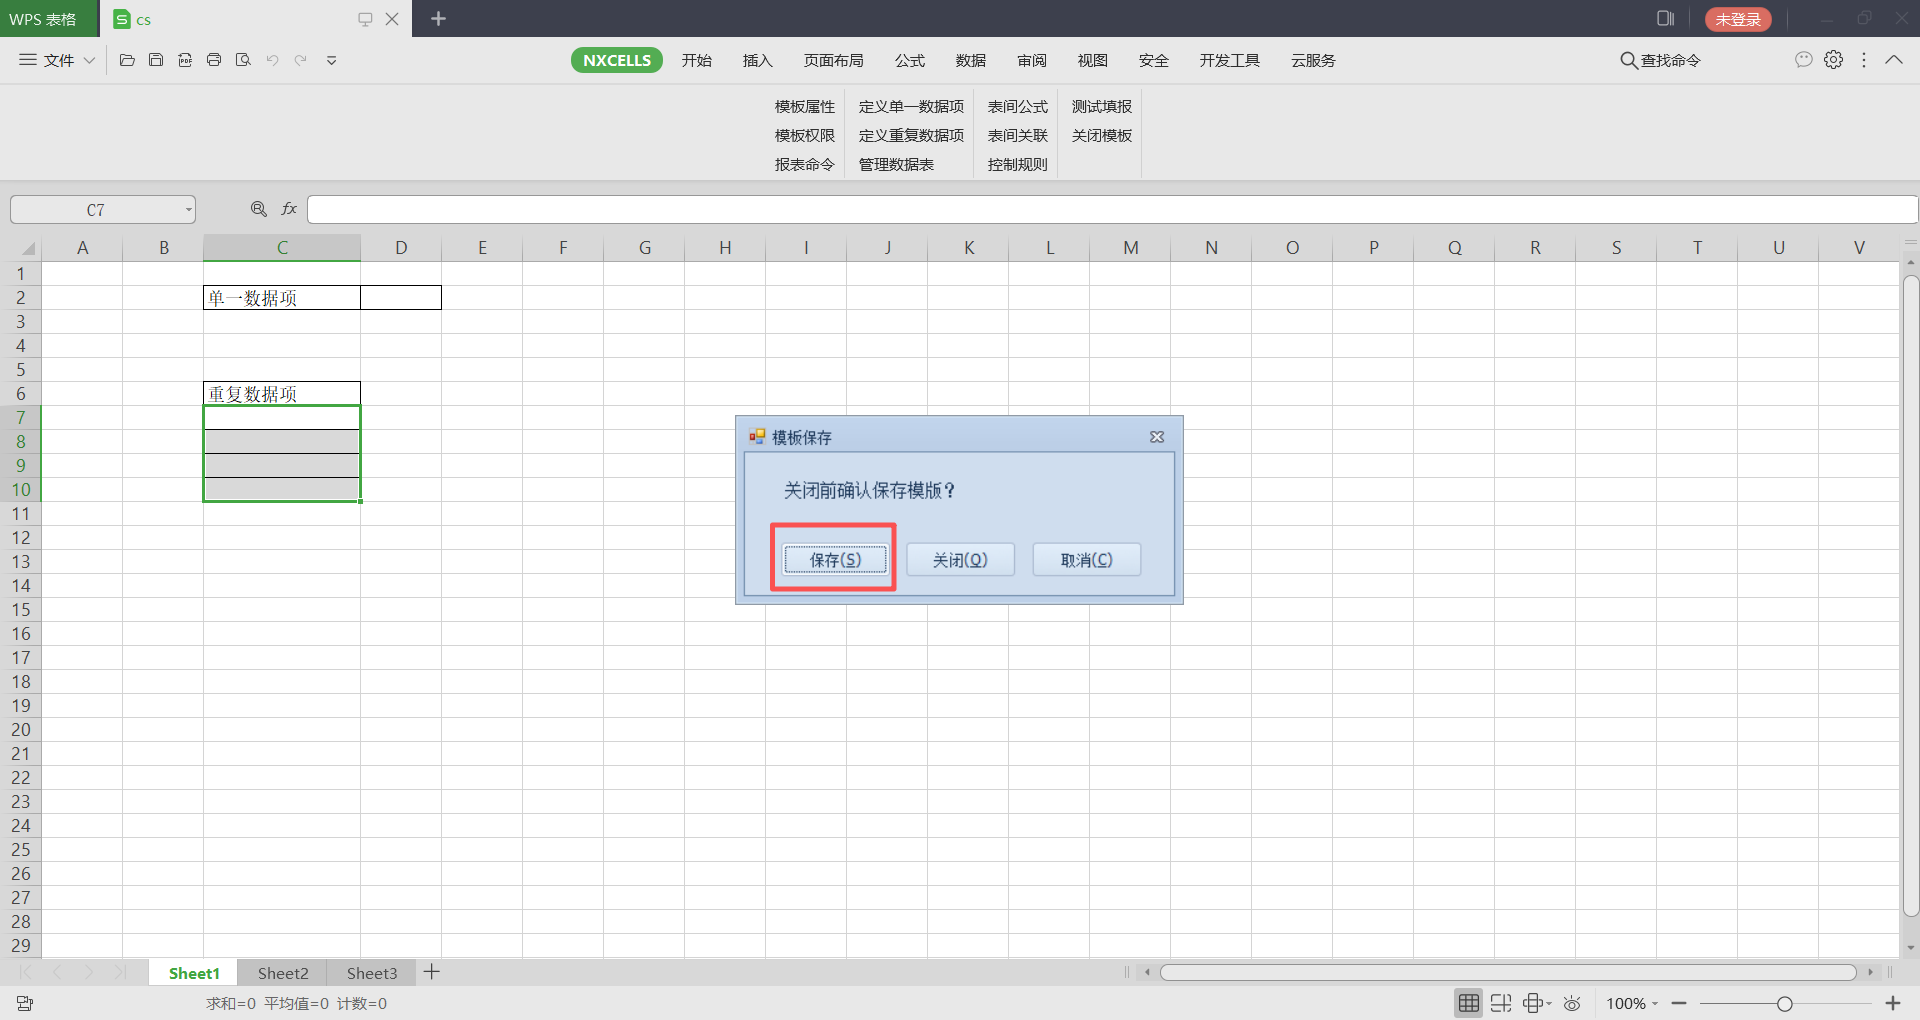The image size is (1920, 1020).
Task: Click the fx insert function icon
Action: click(289, 209)
